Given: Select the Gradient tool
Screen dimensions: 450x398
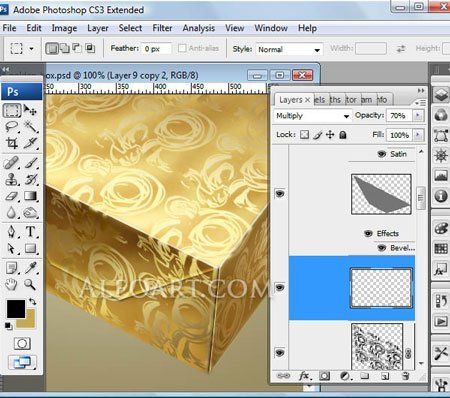Looking at the screenshot, I should [30, 196].
